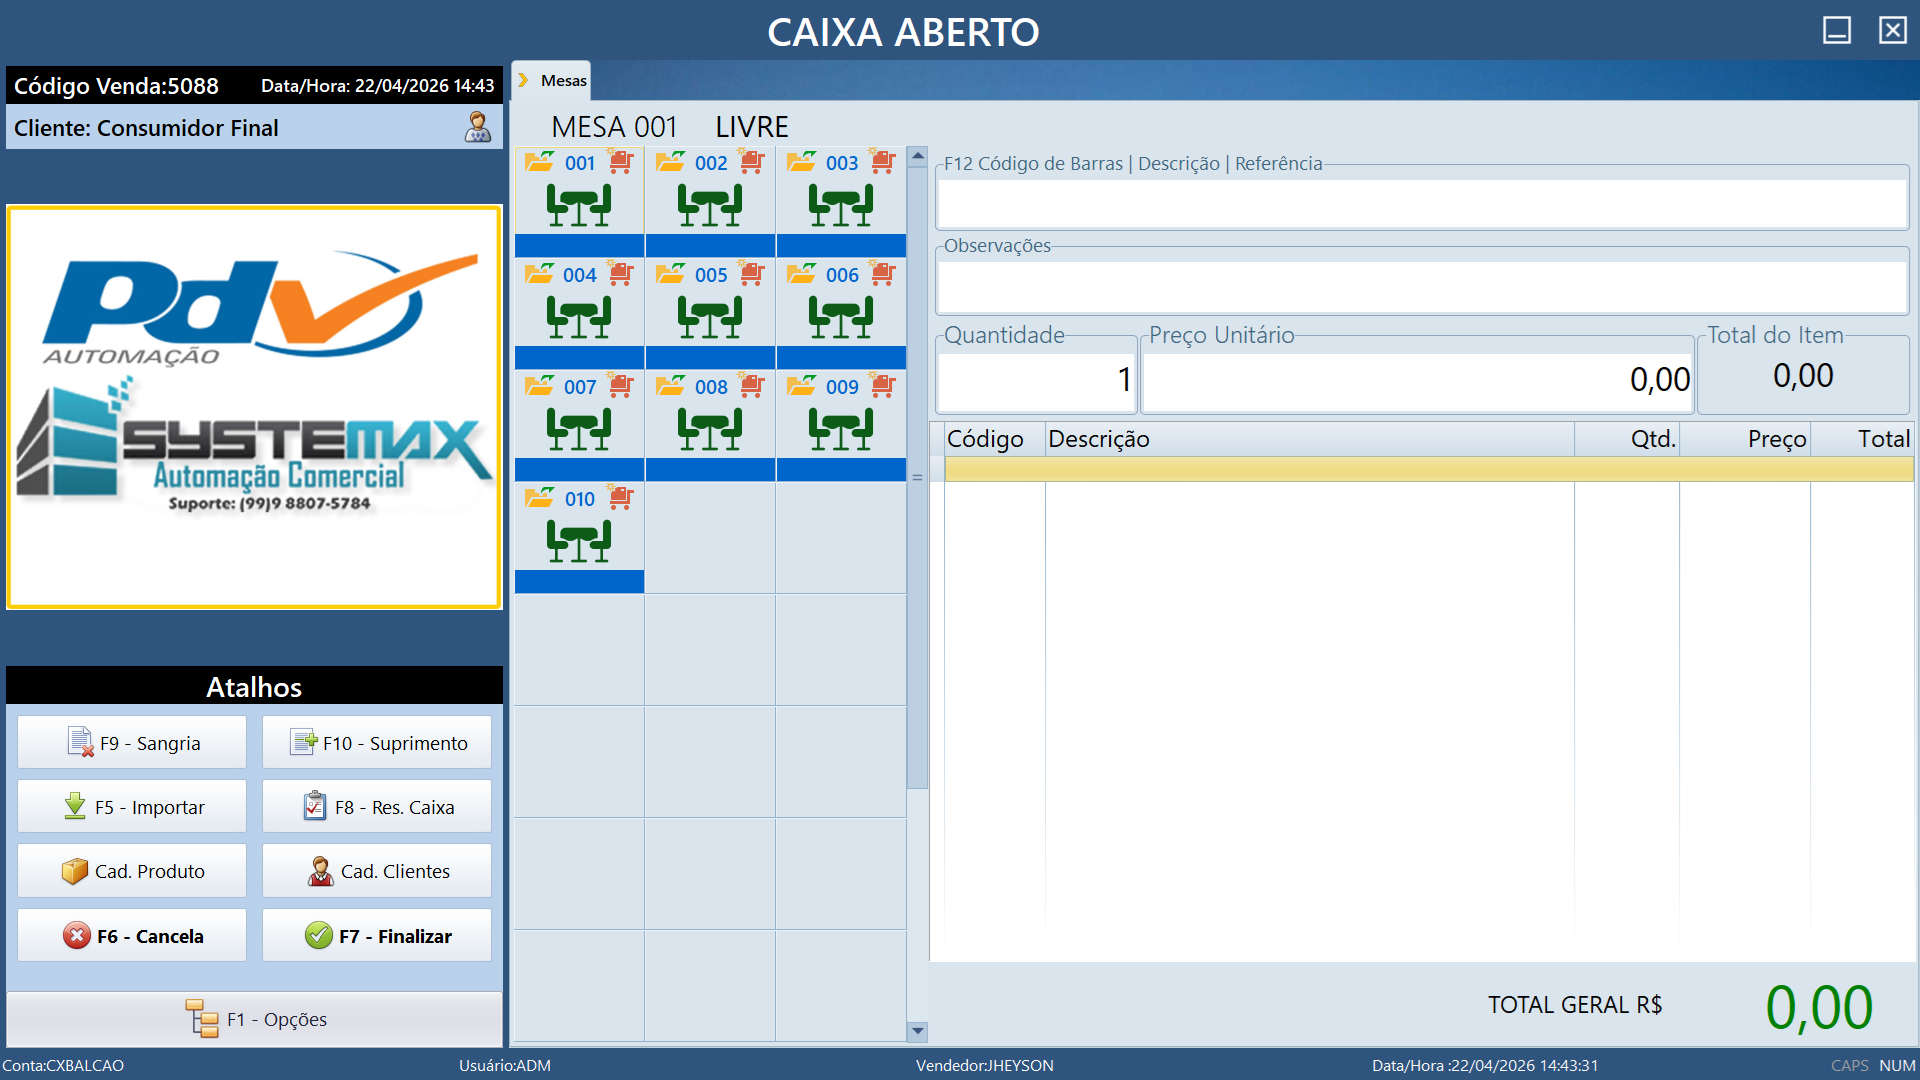1920x1080 pixels.
Task: Select the table 004 dining icon
Action: (x=579, y=317)
